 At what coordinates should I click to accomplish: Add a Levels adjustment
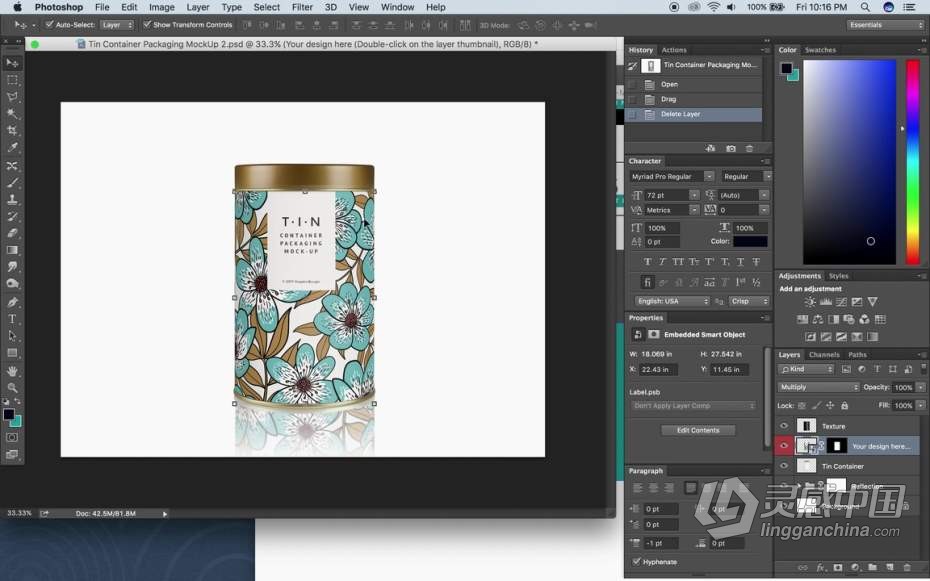coord(826,302)
